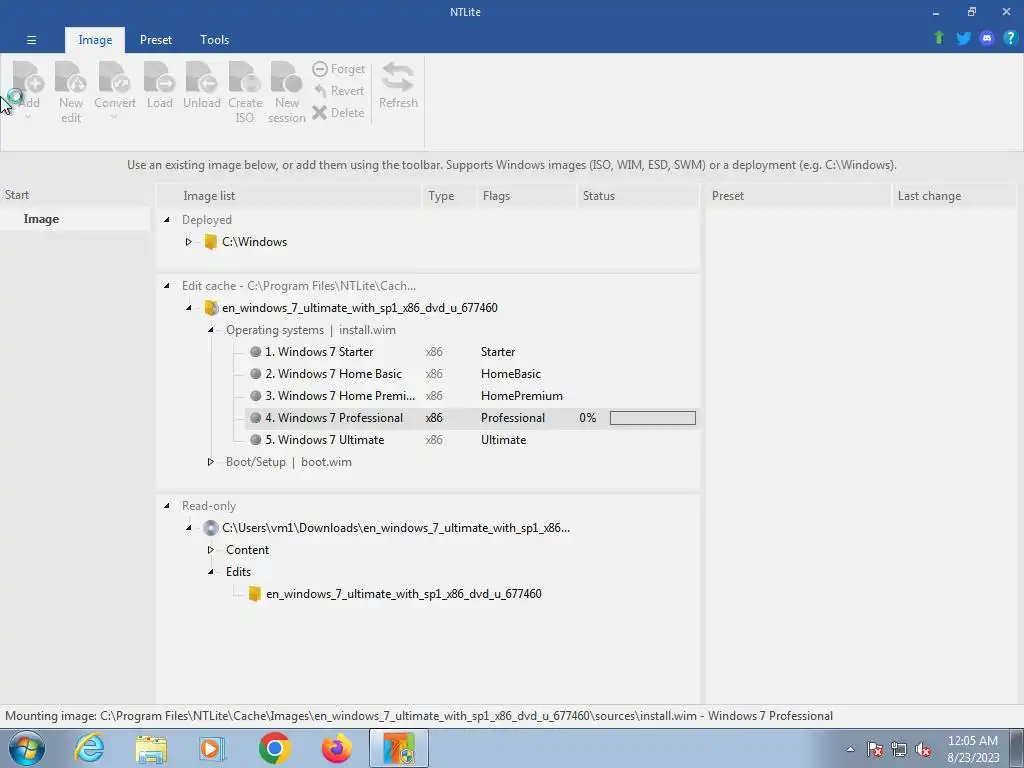Select 5. Windows 7 Ultimate row

472,440
